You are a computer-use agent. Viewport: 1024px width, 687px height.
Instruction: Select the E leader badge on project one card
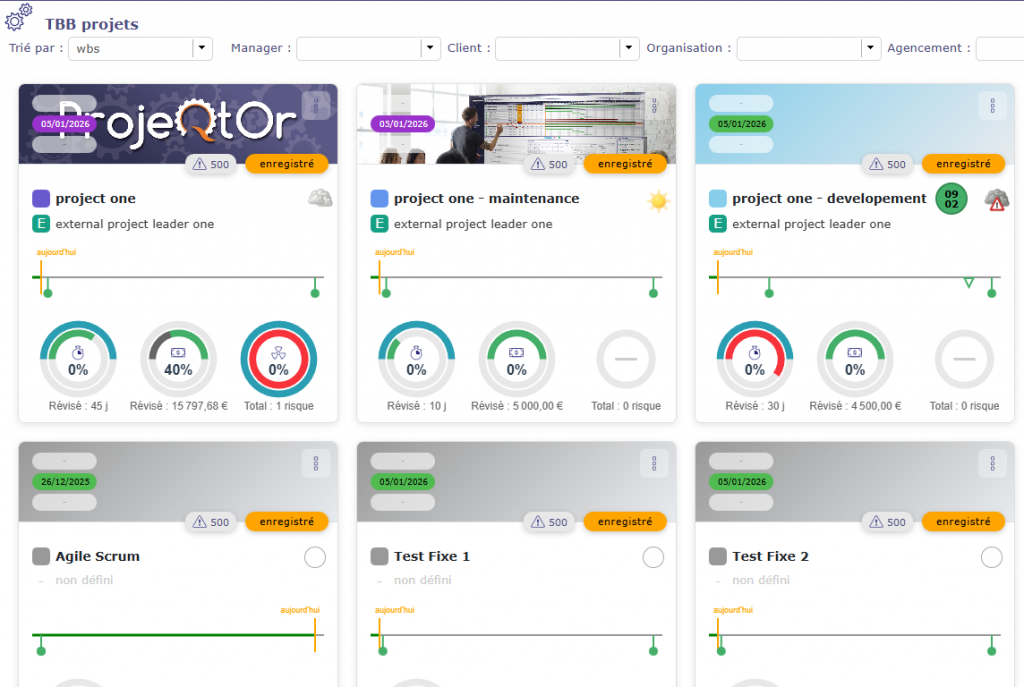[x=41, y=224]
